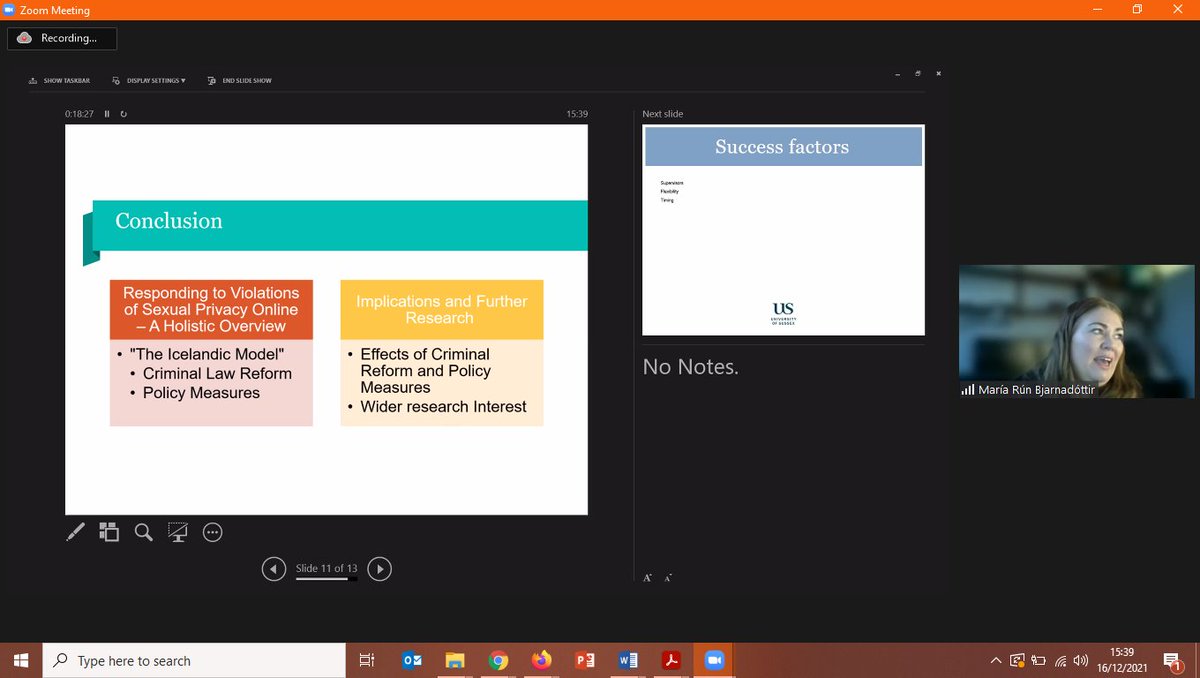The width and height of the screenshot is (1200, 678).
Task: Open the volume control in system tray
Action: point(1081,660)
